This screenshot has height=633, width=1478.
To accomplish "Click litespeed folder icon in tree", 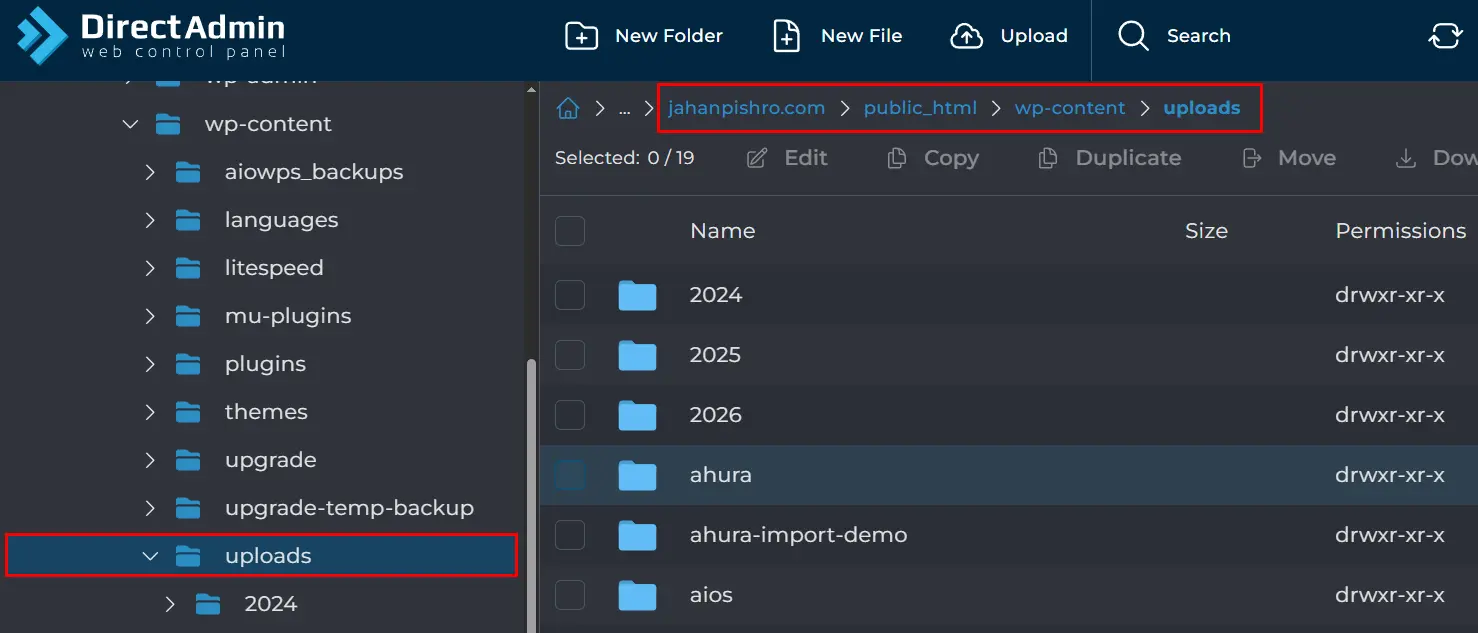I will click(x=188, y=268).
